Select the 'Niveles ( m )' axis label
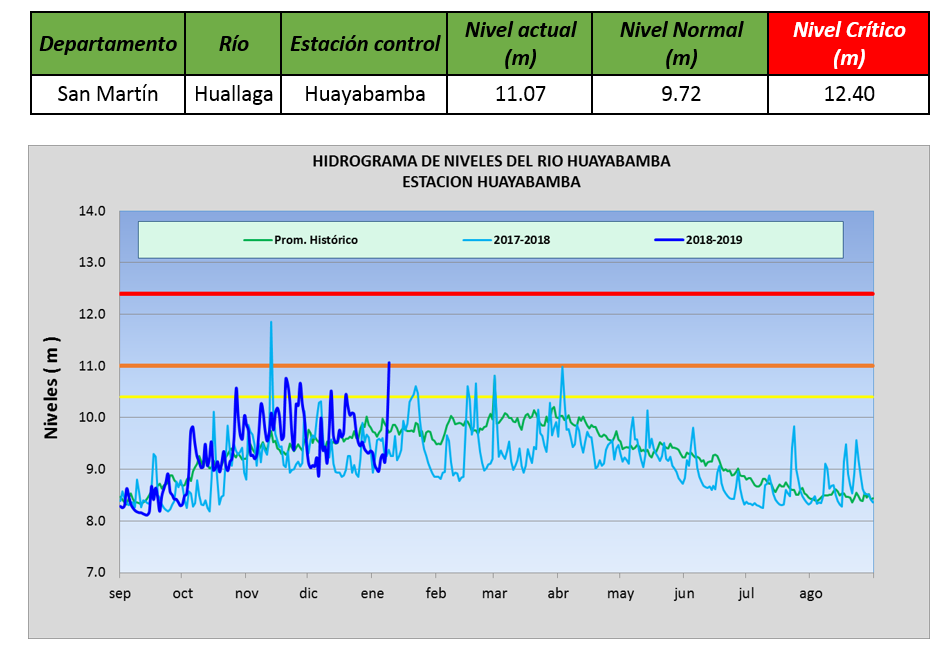 (x=51, y=391)
